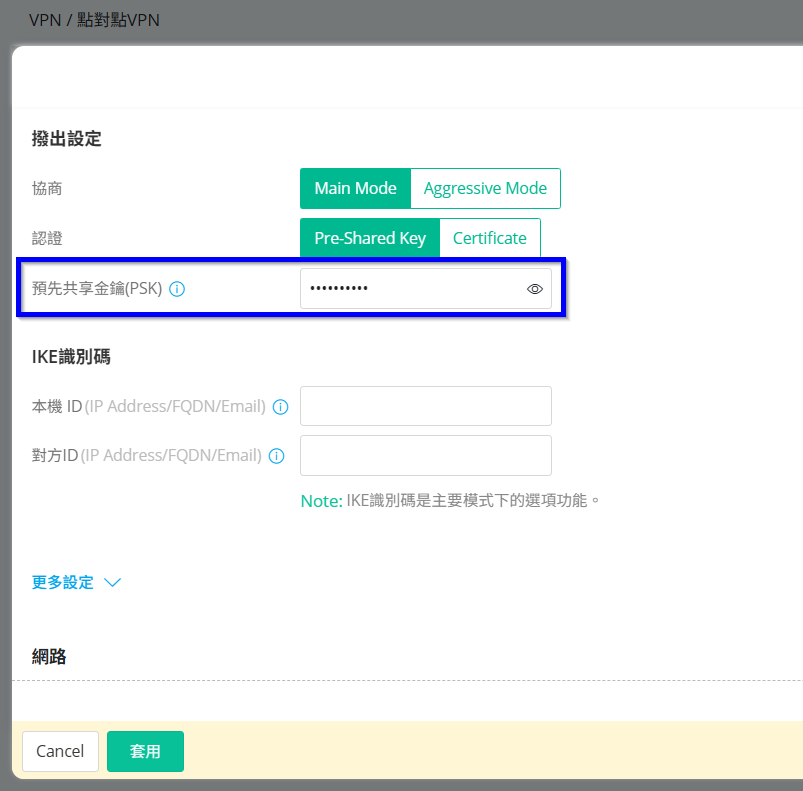This screenshot has width=803, height=791.
Task: Switch authentication to Certificate
Action: [x=490, y=238]
